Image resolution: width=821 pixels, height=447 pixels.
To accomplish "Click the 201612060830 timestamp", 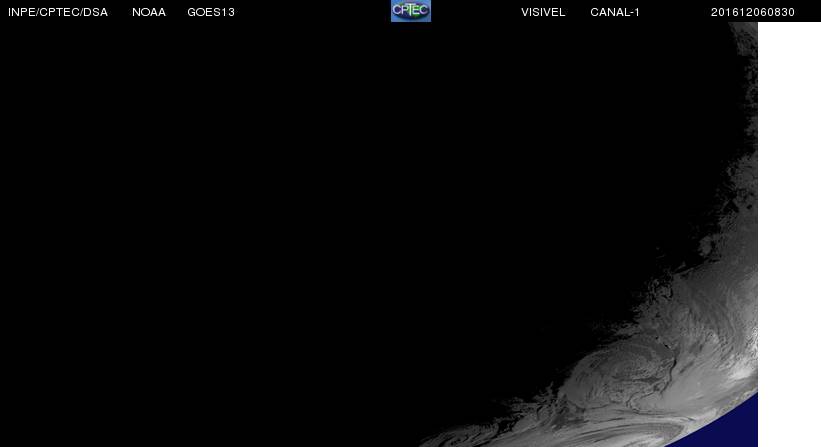I will [x=752, y=12].
